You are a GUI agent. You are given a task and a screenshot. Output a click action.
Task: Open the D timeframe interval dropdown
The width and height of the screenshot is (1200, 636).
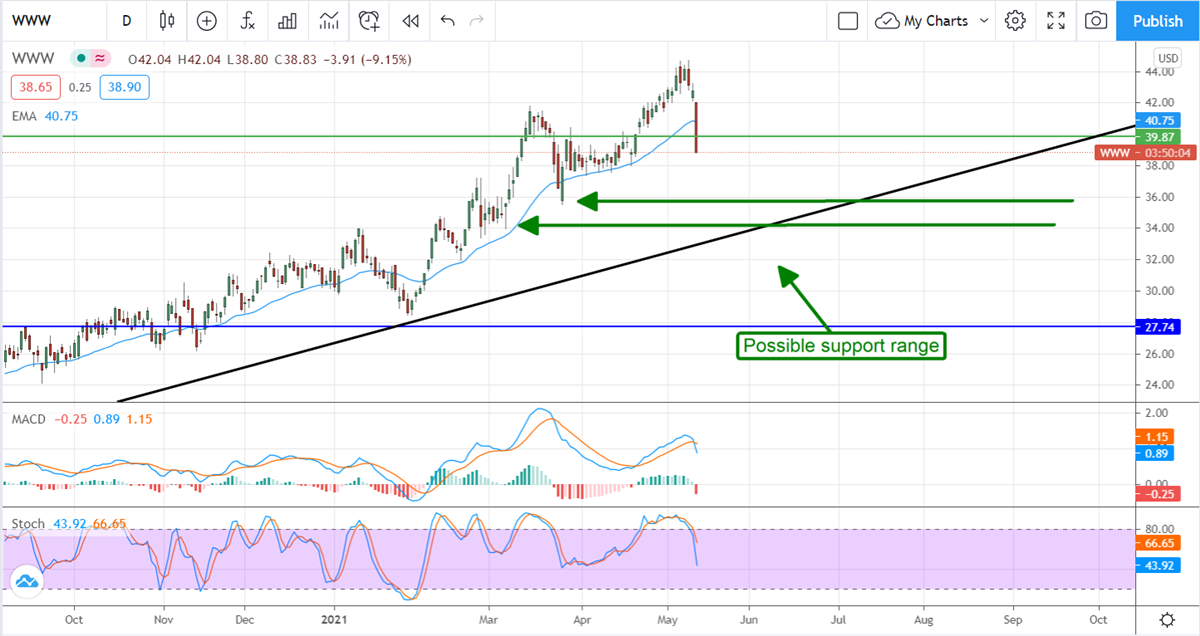(x=126, y=20)
